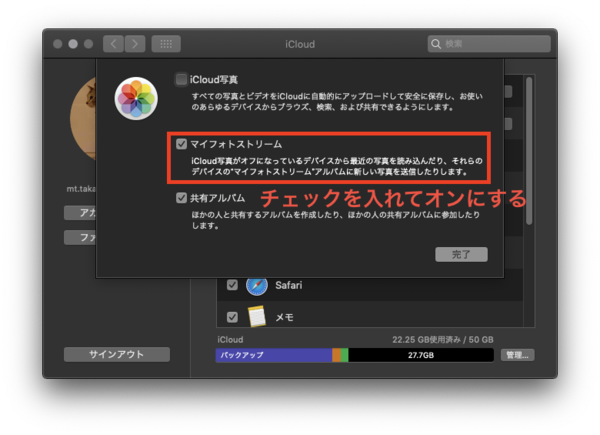
Task: Click the orange storage bar segment
Action: click(336, 355)
